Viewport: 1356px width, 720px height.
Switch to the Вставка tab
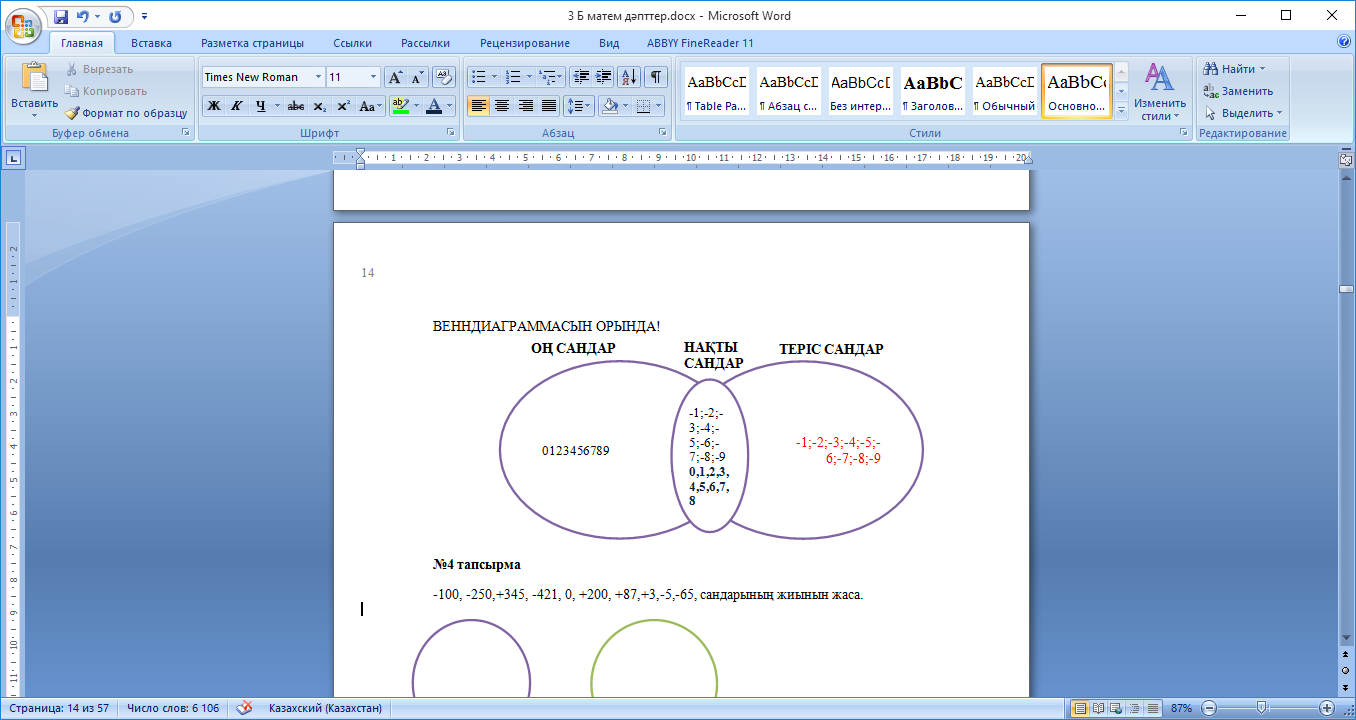(151, 43)
